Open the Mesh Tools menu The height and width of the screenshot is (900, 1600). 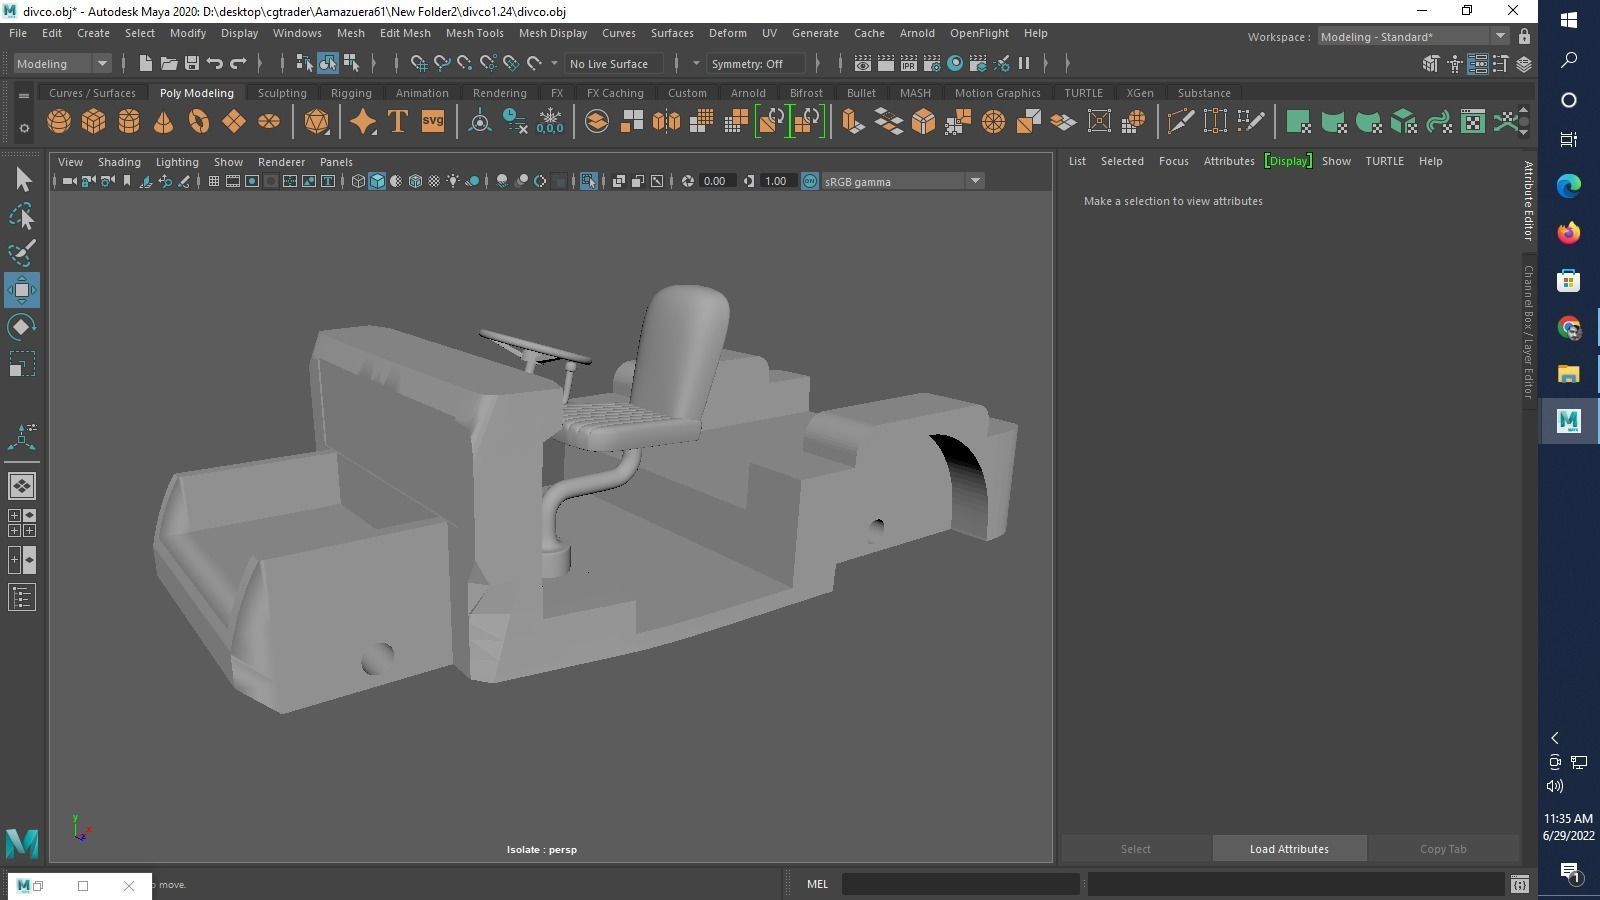pyautogui.click(x=474, y=33)
